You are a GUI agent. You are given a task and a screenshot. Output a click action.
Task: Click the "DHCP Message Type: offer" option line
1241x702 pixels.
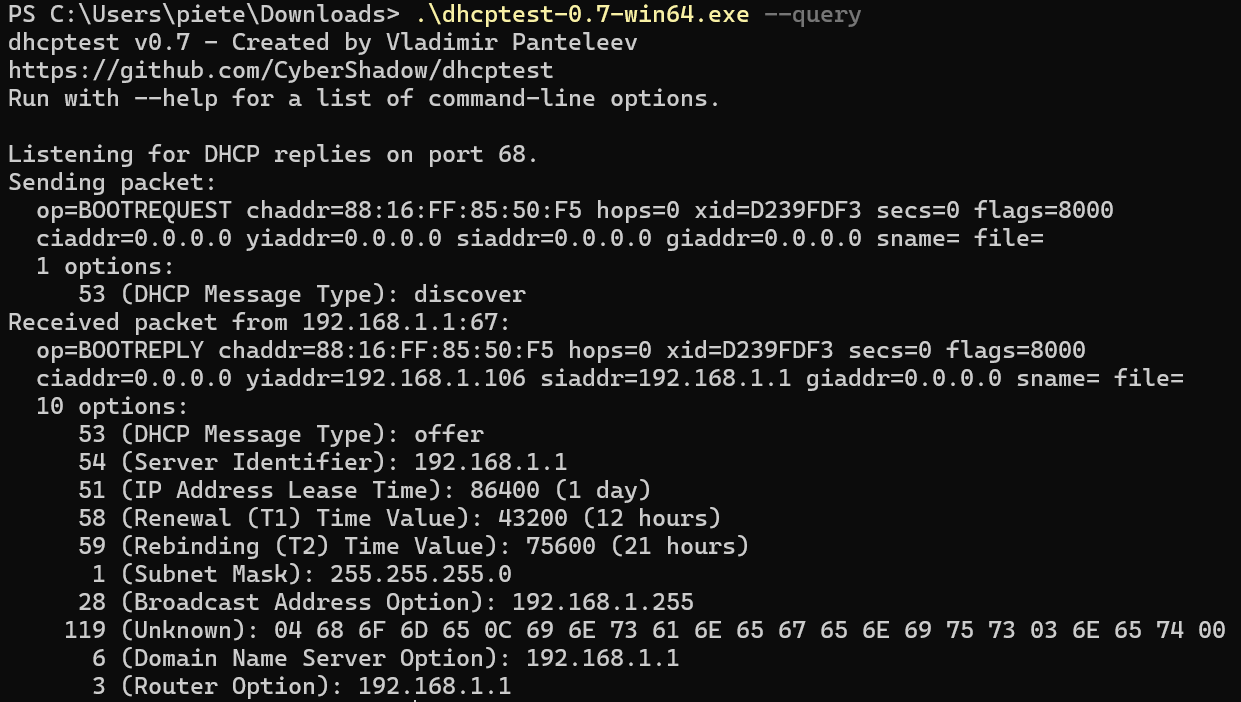click(280, 434)
